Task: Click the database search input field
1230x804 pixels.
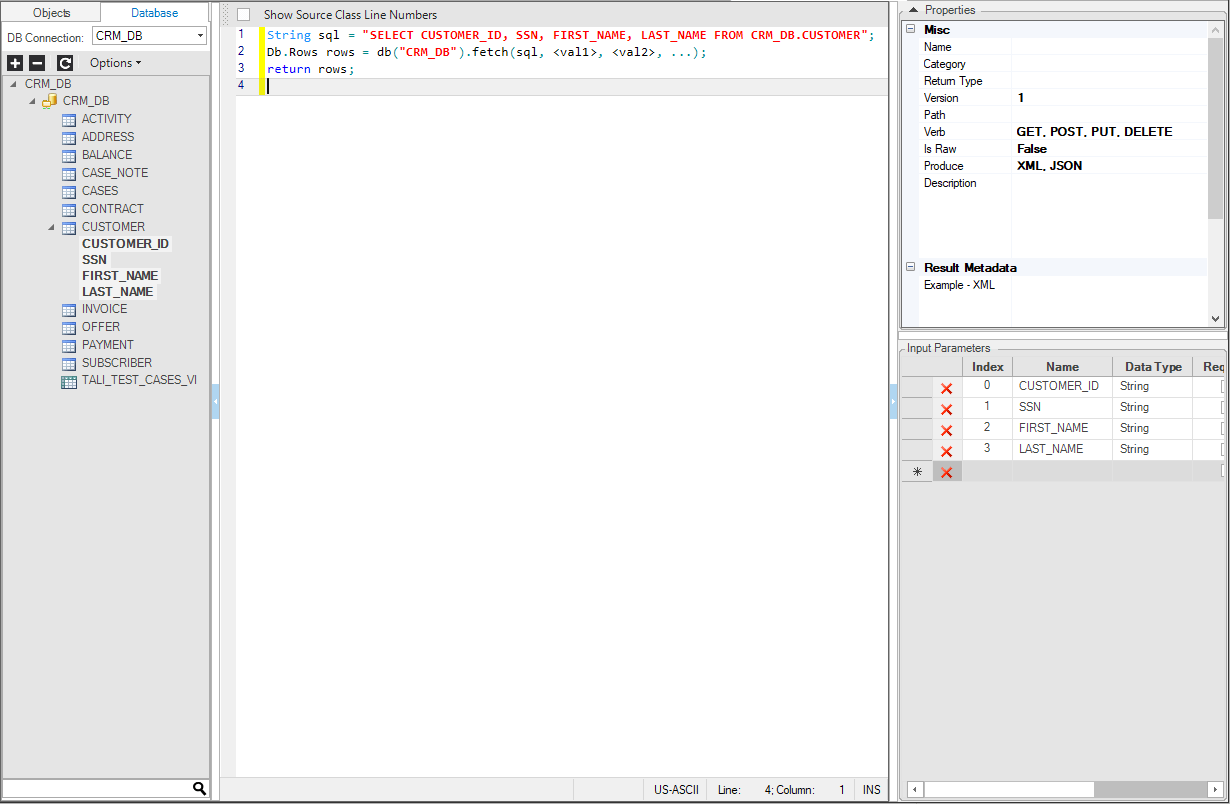Action: [95, 788]
